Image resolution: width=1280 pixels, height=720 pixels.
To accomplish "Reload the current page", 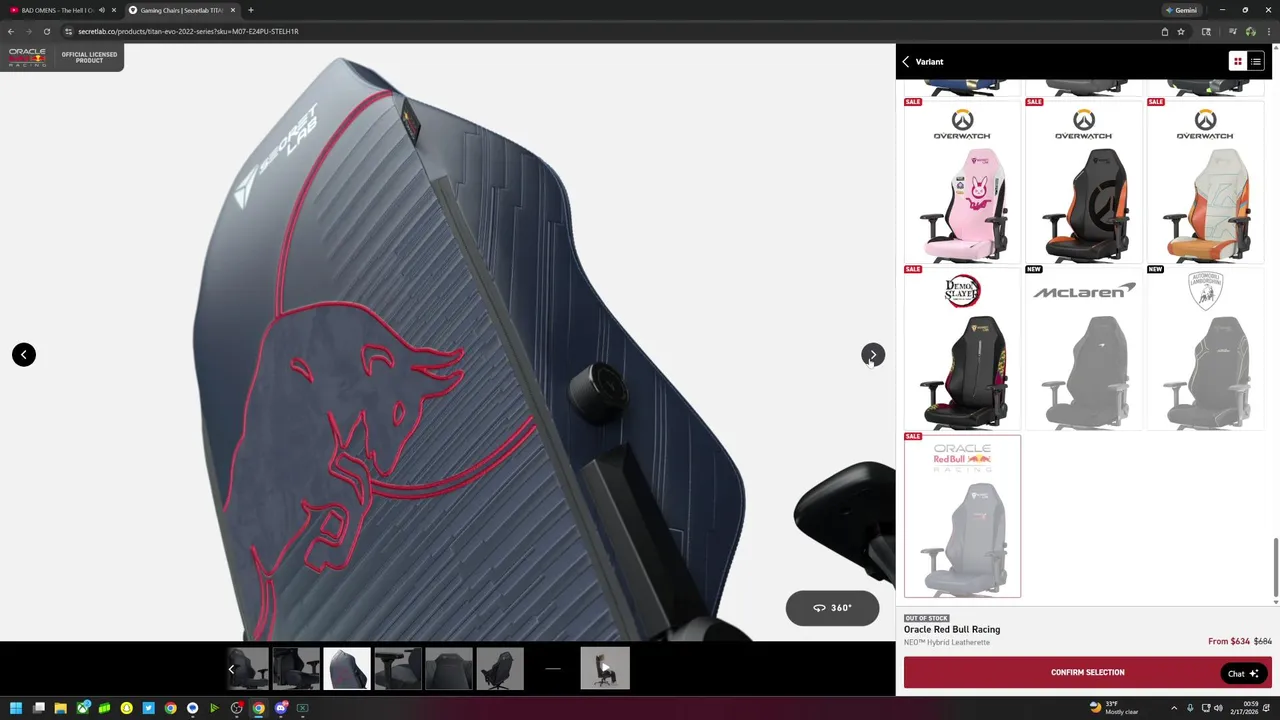I will click(x=46, y=31).
